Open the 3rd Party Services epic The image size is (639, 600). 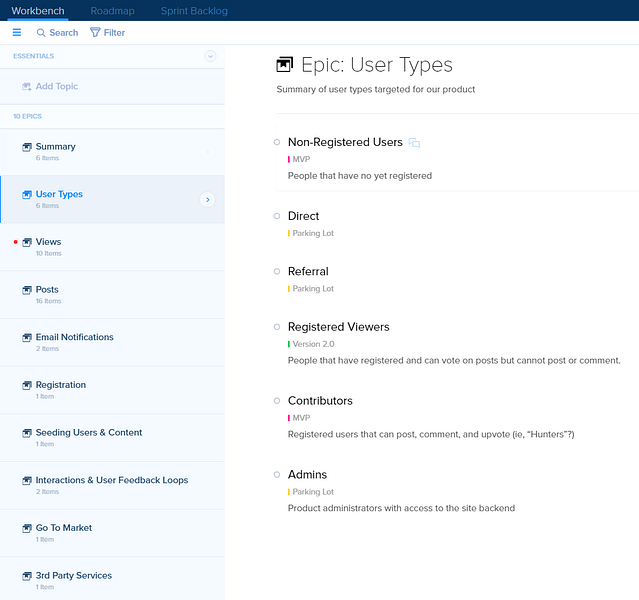coord(112,579)
